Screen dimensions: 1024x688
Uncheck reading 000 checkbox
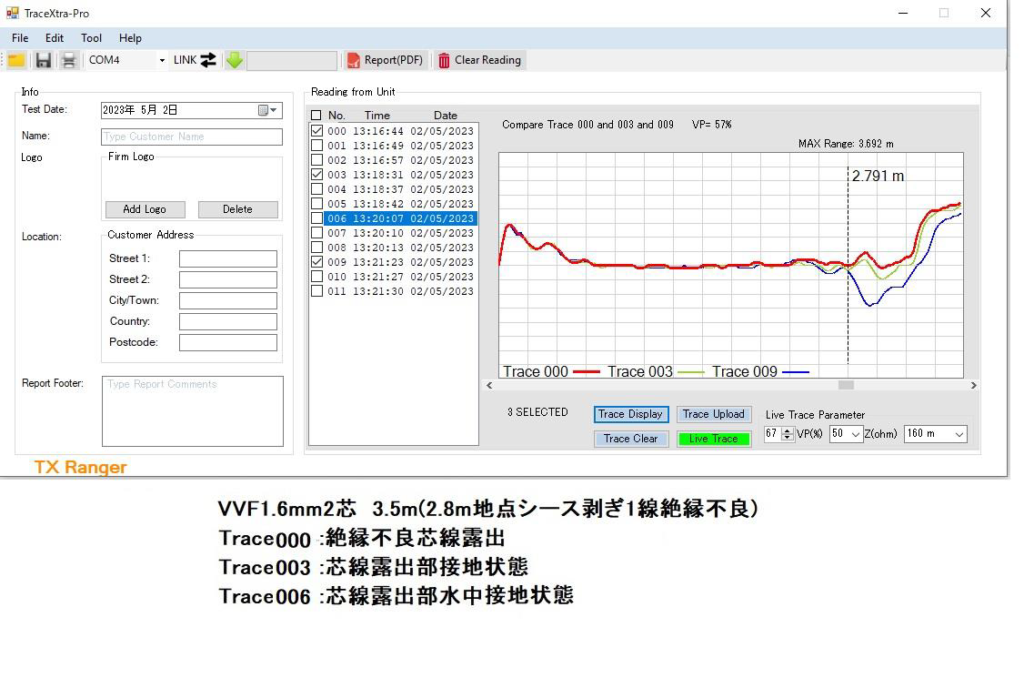[317, 131]
